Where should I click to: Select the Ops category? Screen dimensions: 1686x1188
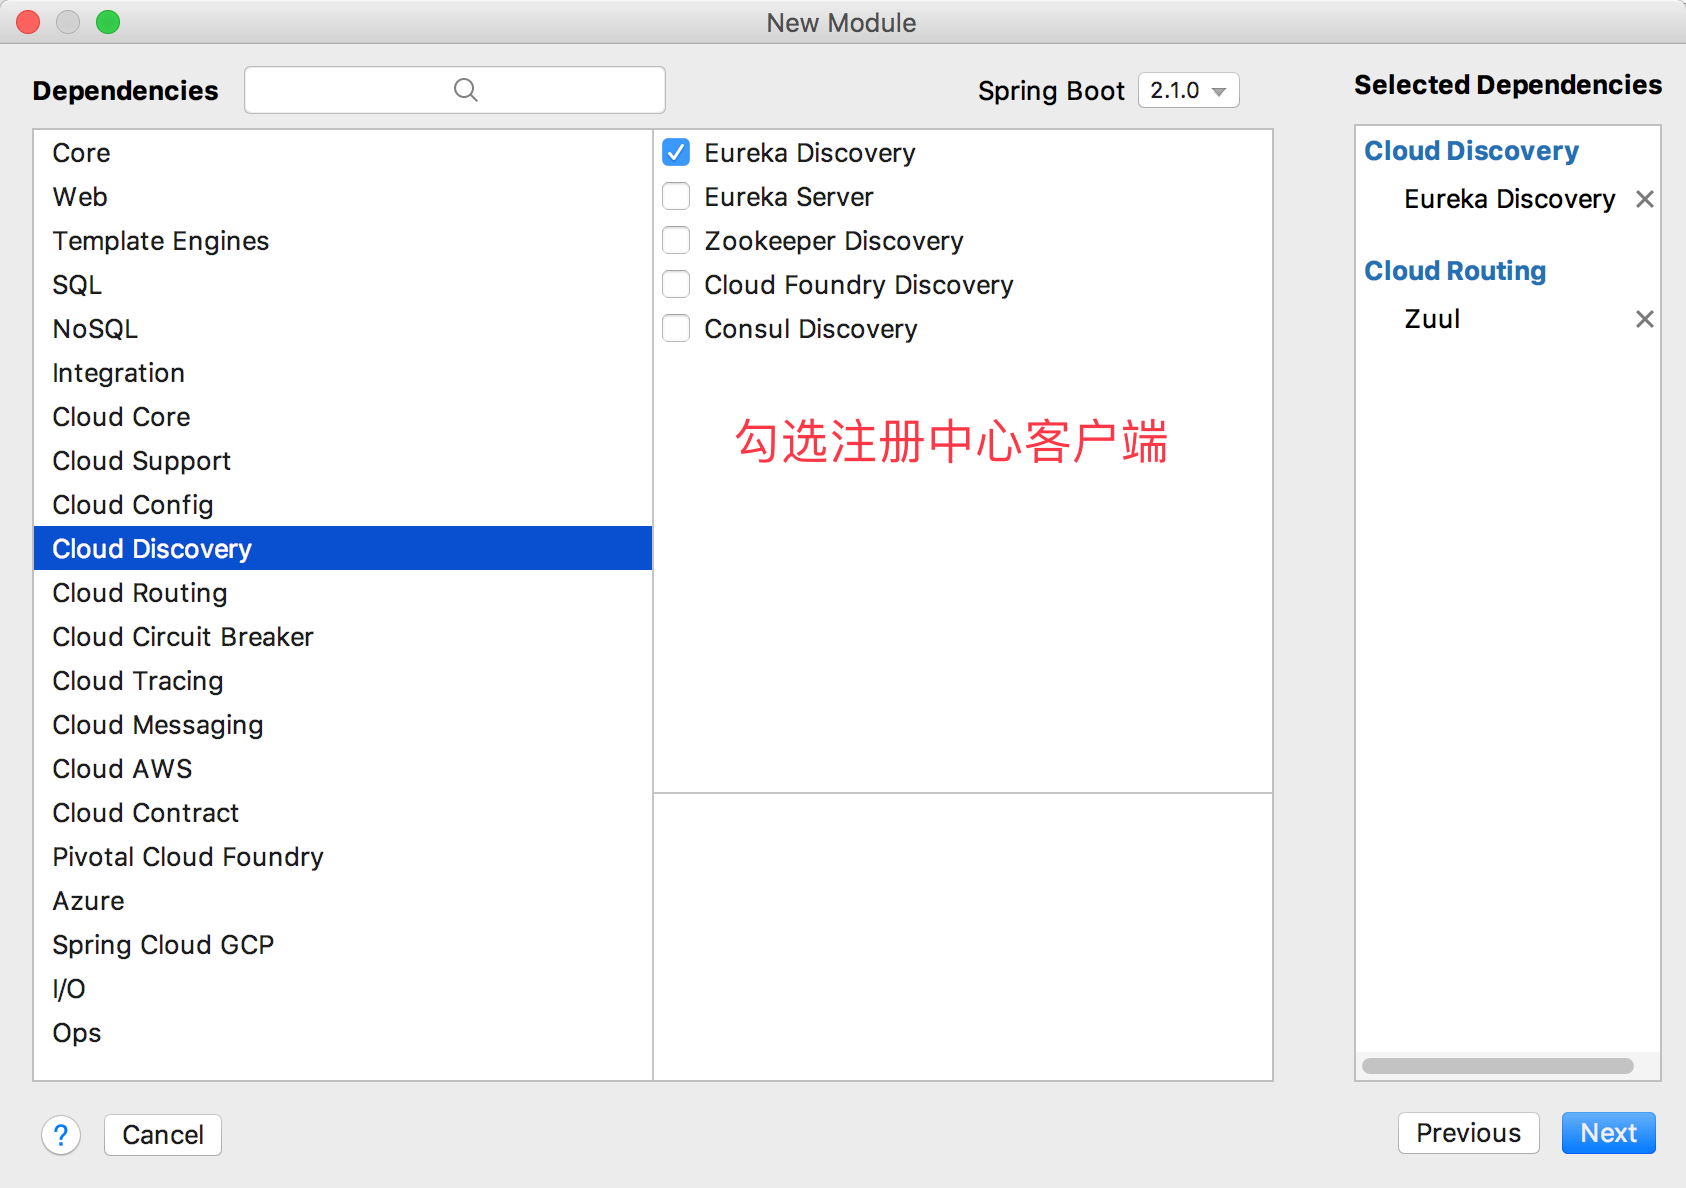343,1033
